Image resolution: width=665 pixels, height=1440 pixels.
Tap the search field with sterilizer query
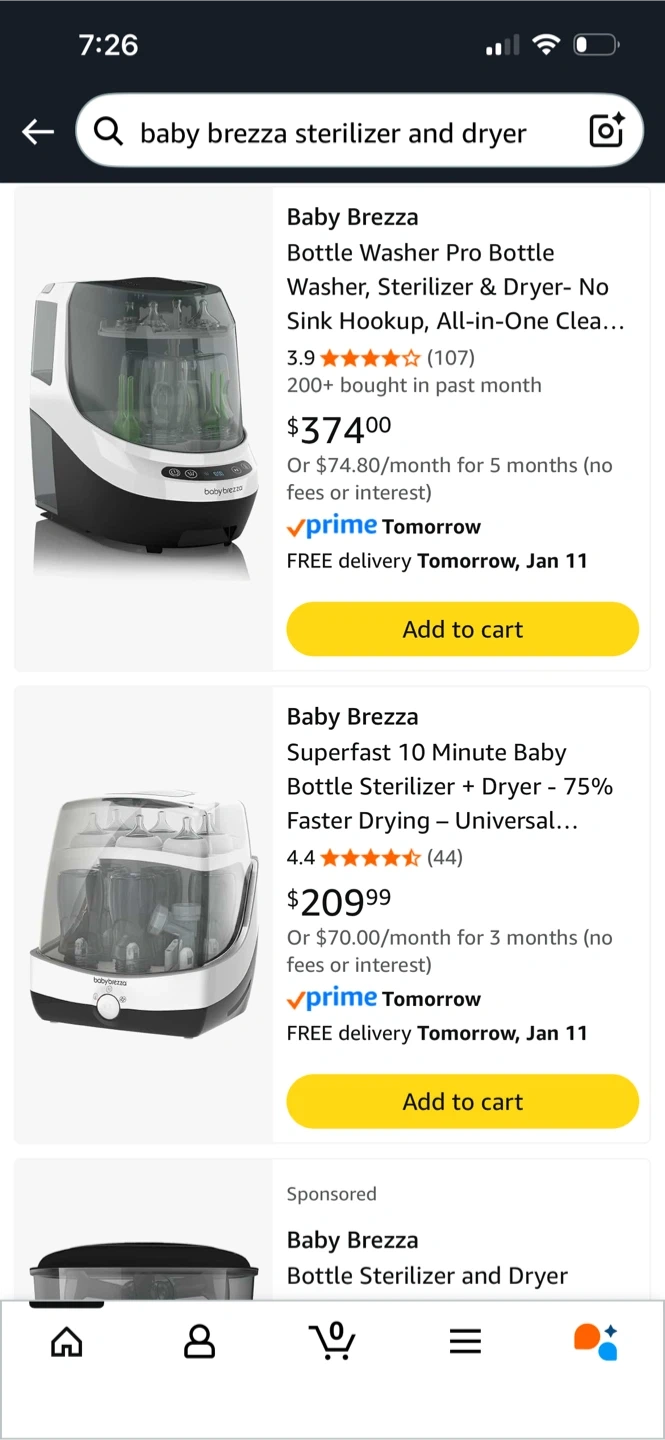(340, 133)
